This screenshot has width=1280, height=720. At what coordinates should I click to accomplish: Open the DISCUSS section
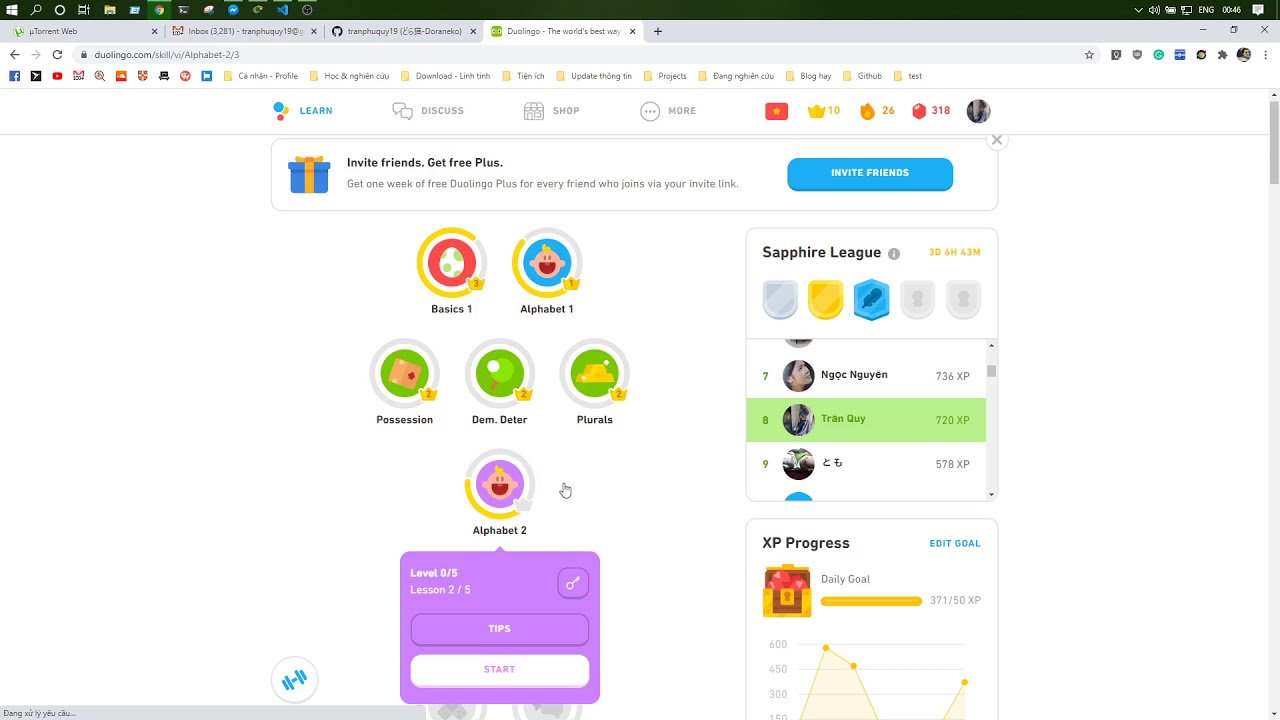(x=428, y=111)
